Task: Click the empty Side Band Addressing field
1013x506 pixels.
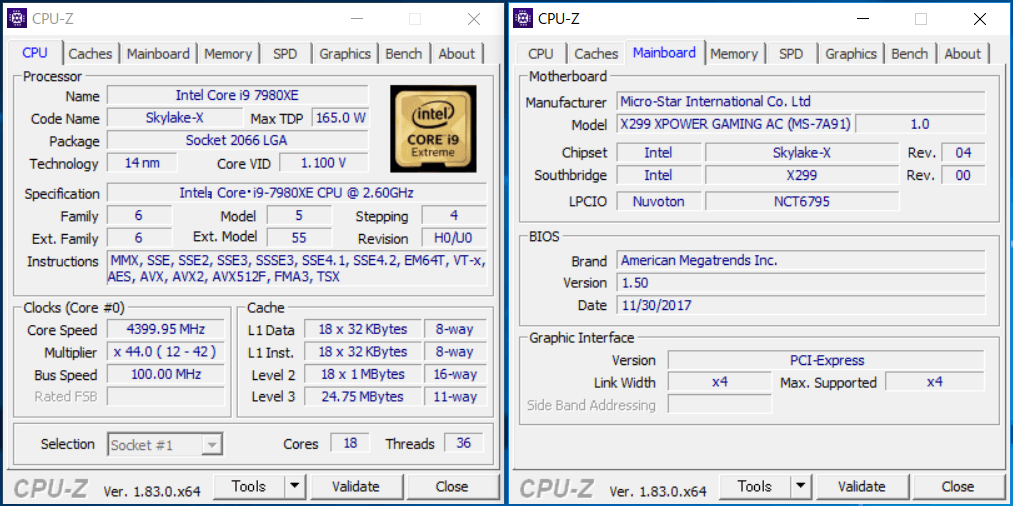Action: (x=720, y=405)
